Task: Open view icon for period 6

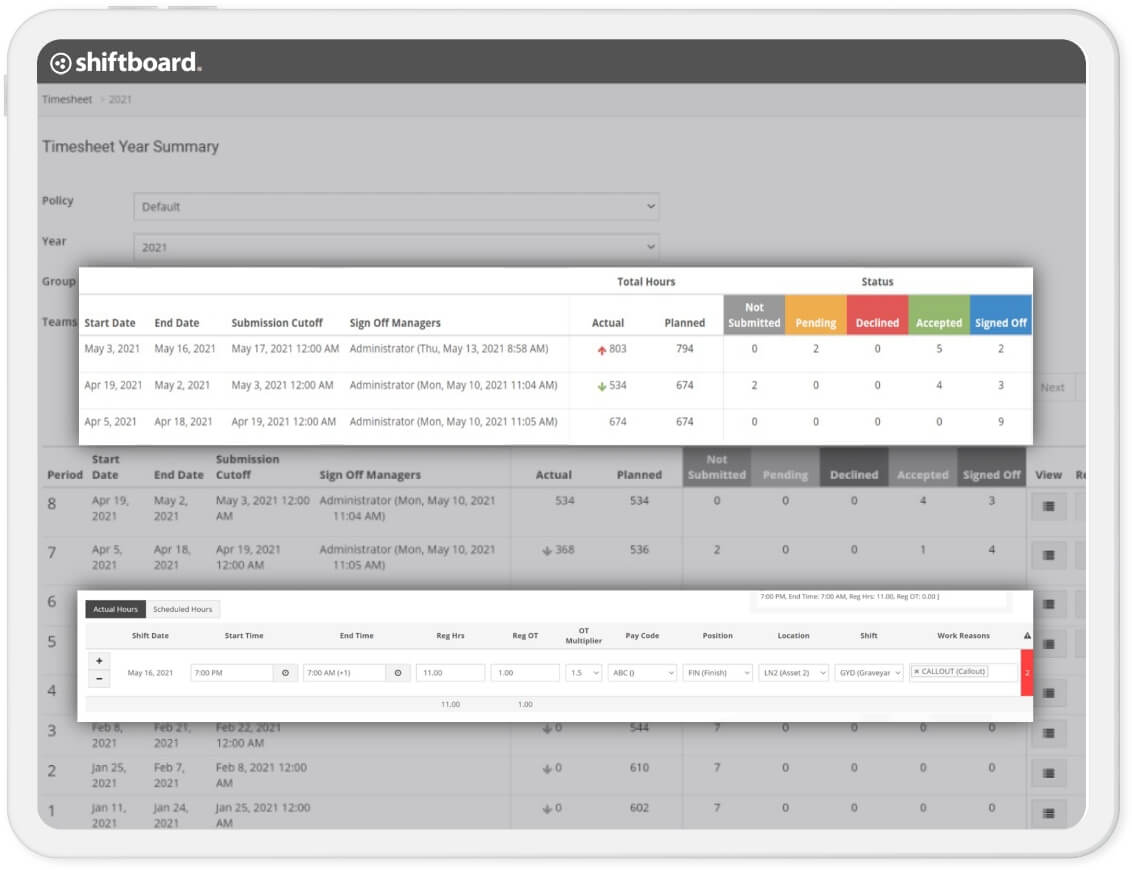Action: tap(1049, 604)
